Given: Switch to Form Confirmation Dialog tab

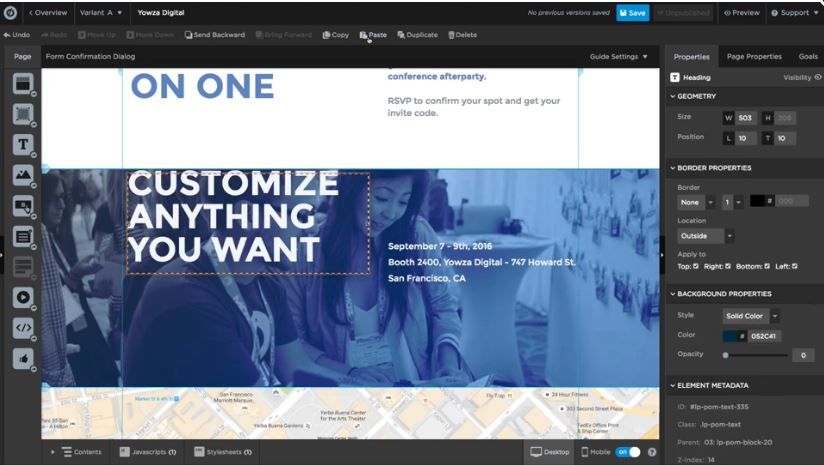Looking at the screenshot, I should tap(90, 56).
